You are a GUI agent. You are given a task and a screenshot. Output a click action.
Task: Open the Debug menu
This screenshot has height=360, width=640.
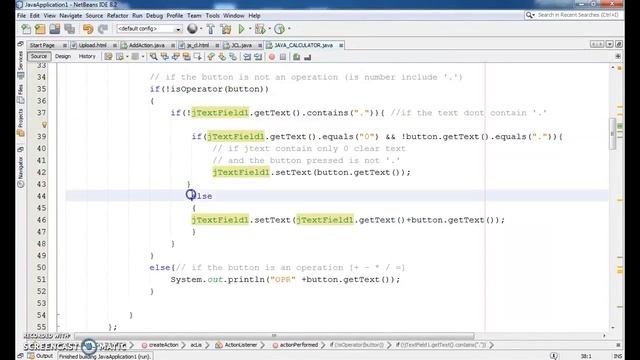tap(154, 16)
